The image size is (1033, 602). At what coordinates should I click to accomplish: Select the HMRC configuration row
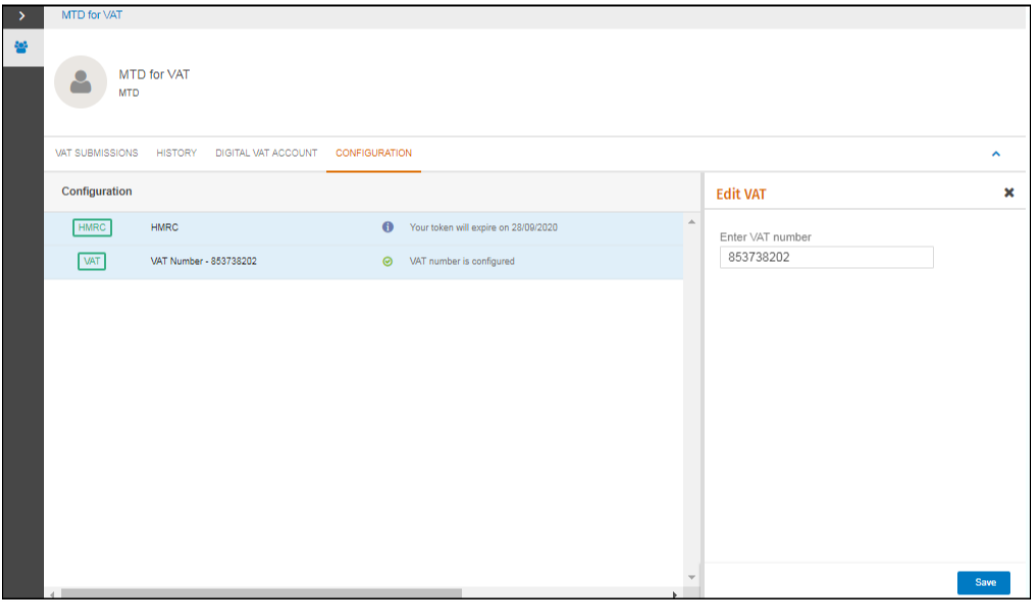tap(364, 227)
